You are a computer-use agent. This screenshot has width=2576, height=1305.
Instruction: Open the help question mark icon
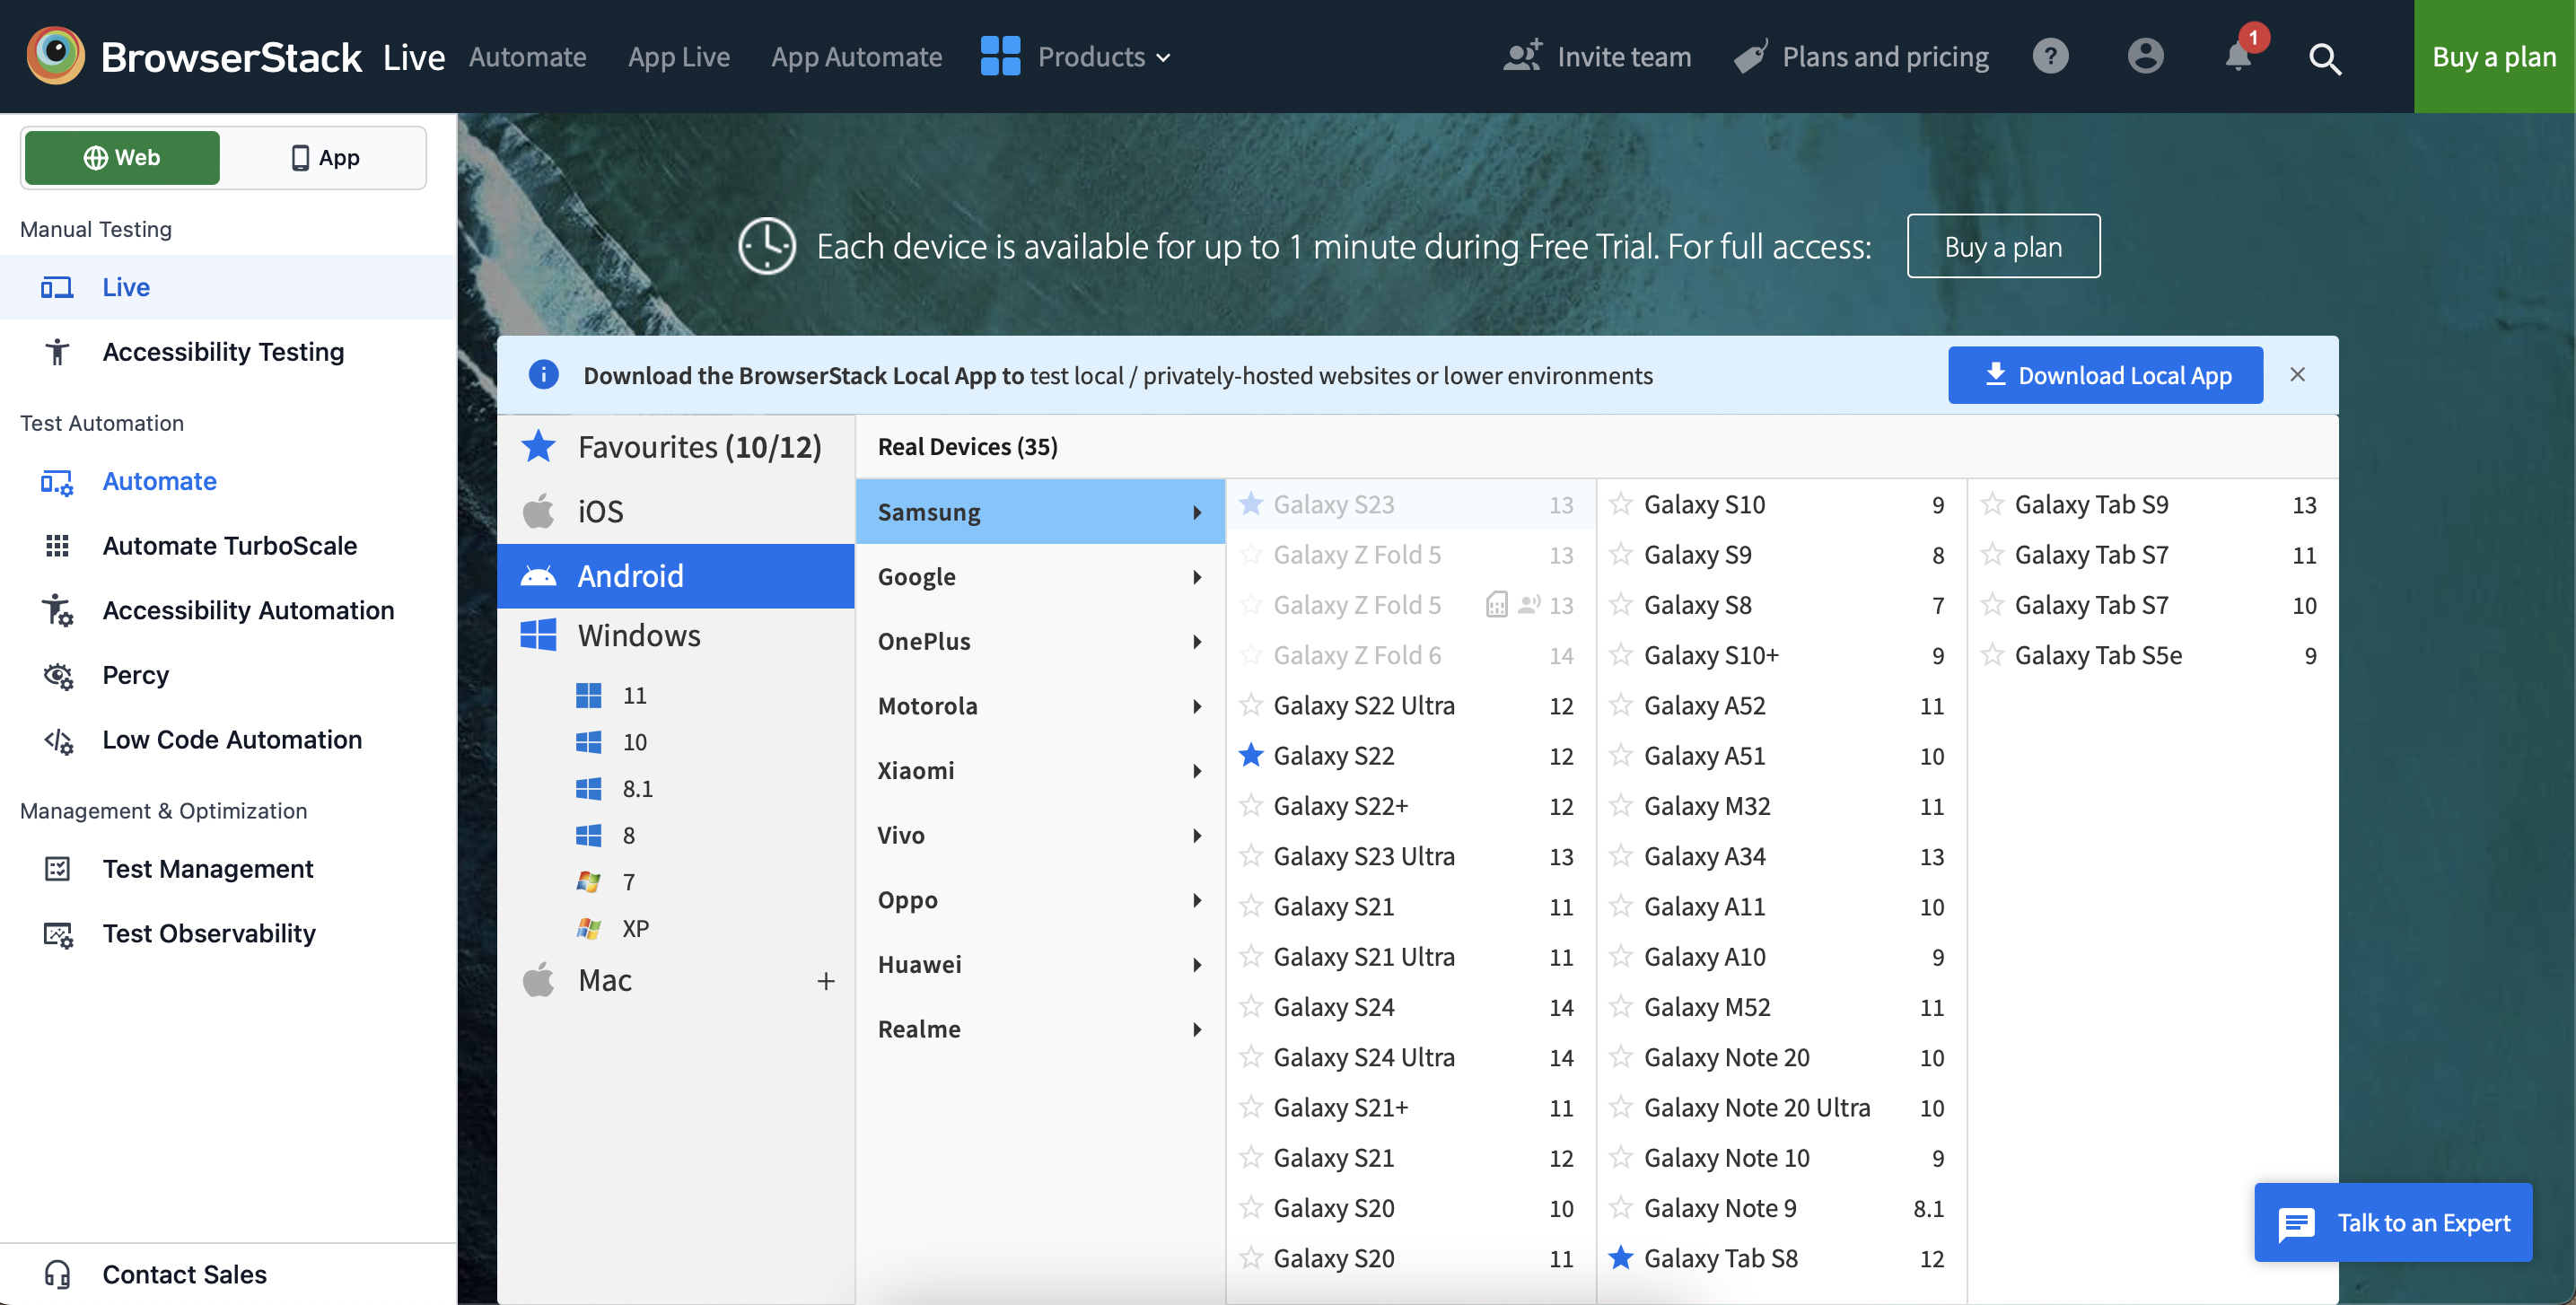click(x=2050, y=56)
